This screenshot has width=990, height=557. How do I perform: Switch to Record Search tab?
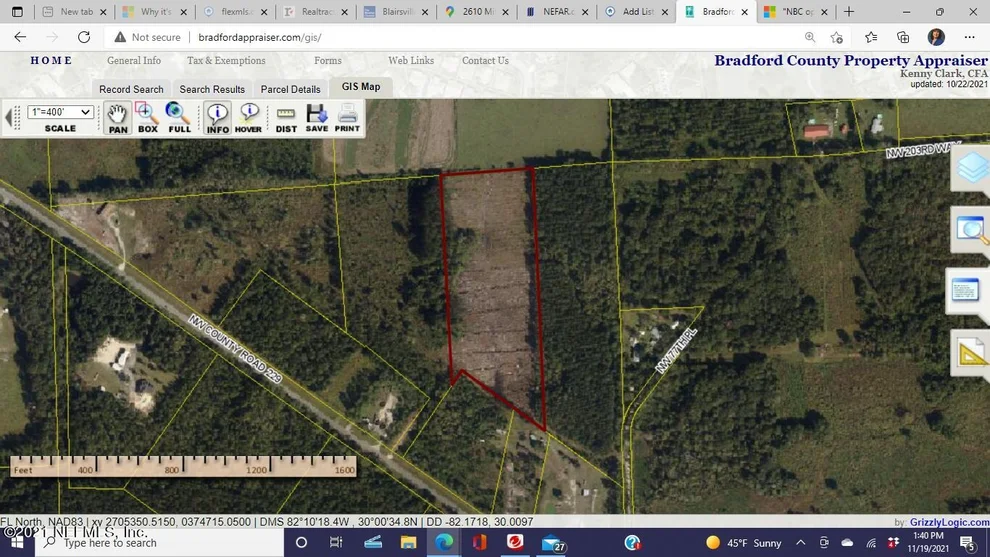[x=131, y=89]
